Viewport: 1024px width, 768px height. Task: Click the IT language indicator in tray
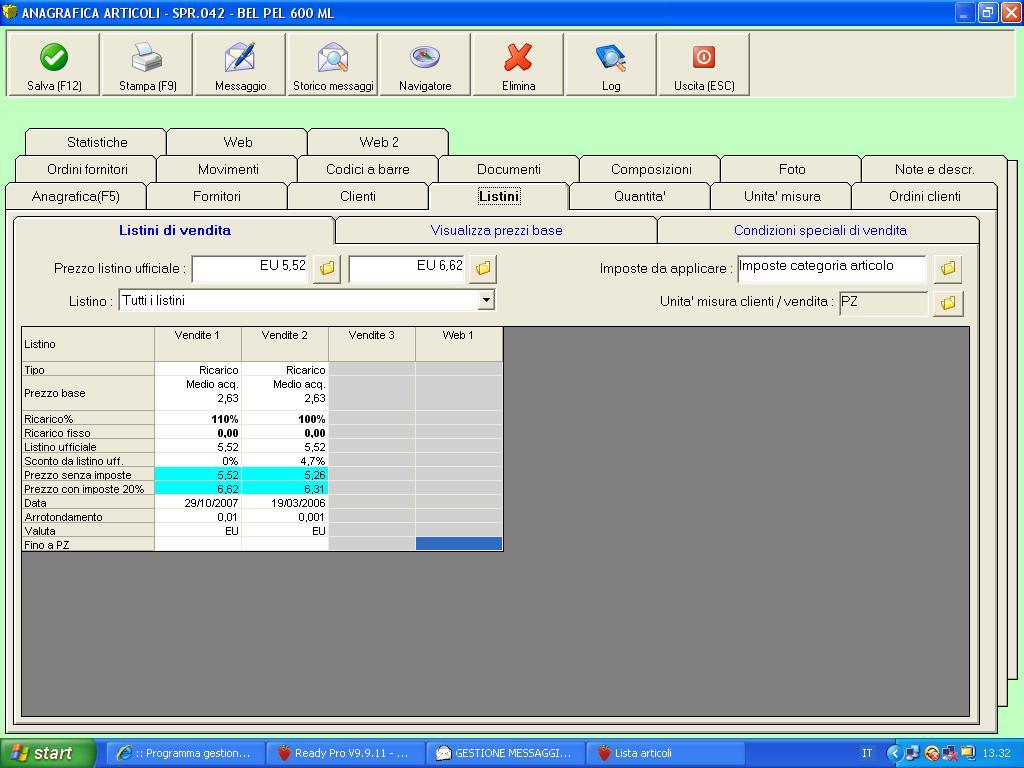tap(867, 753)
